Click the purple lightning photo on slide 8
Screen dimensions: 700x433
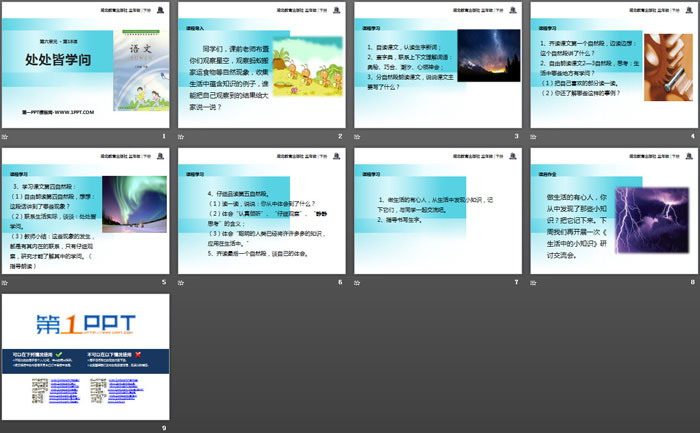tap(652, 221)
